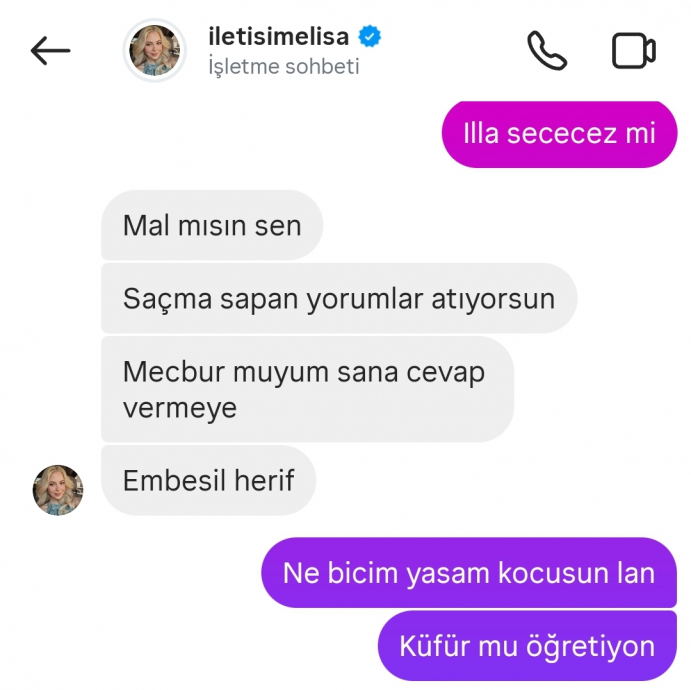Open the header profile picture
The image size is (691, 690).
coord(155,50)
